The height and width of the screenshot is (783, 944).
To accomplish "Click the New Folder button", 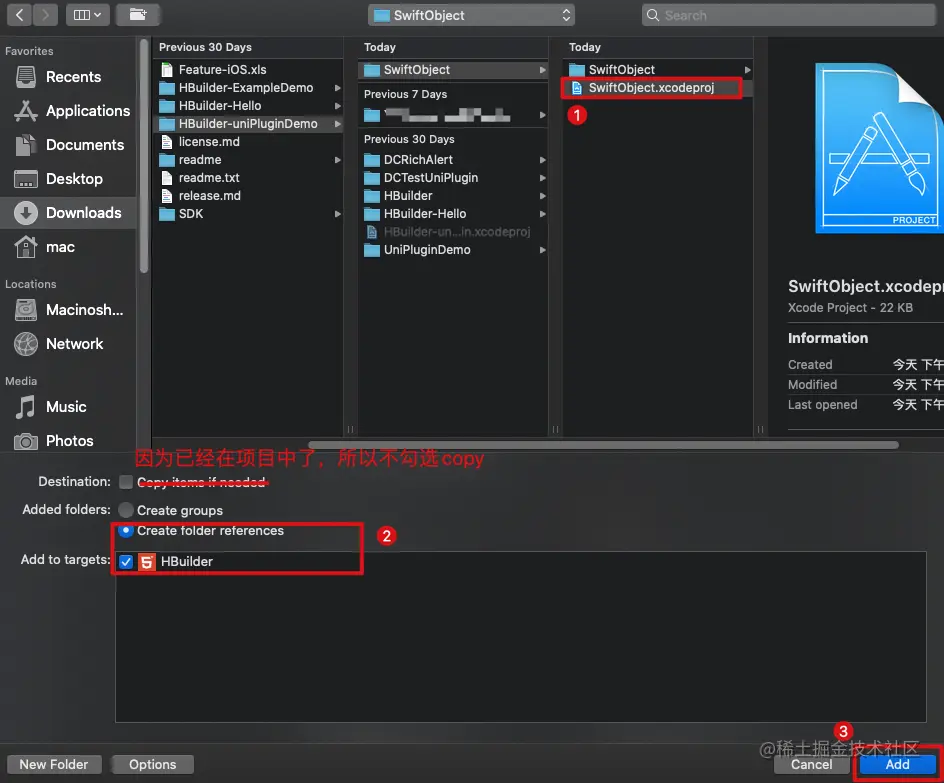I will coord(53,764).
